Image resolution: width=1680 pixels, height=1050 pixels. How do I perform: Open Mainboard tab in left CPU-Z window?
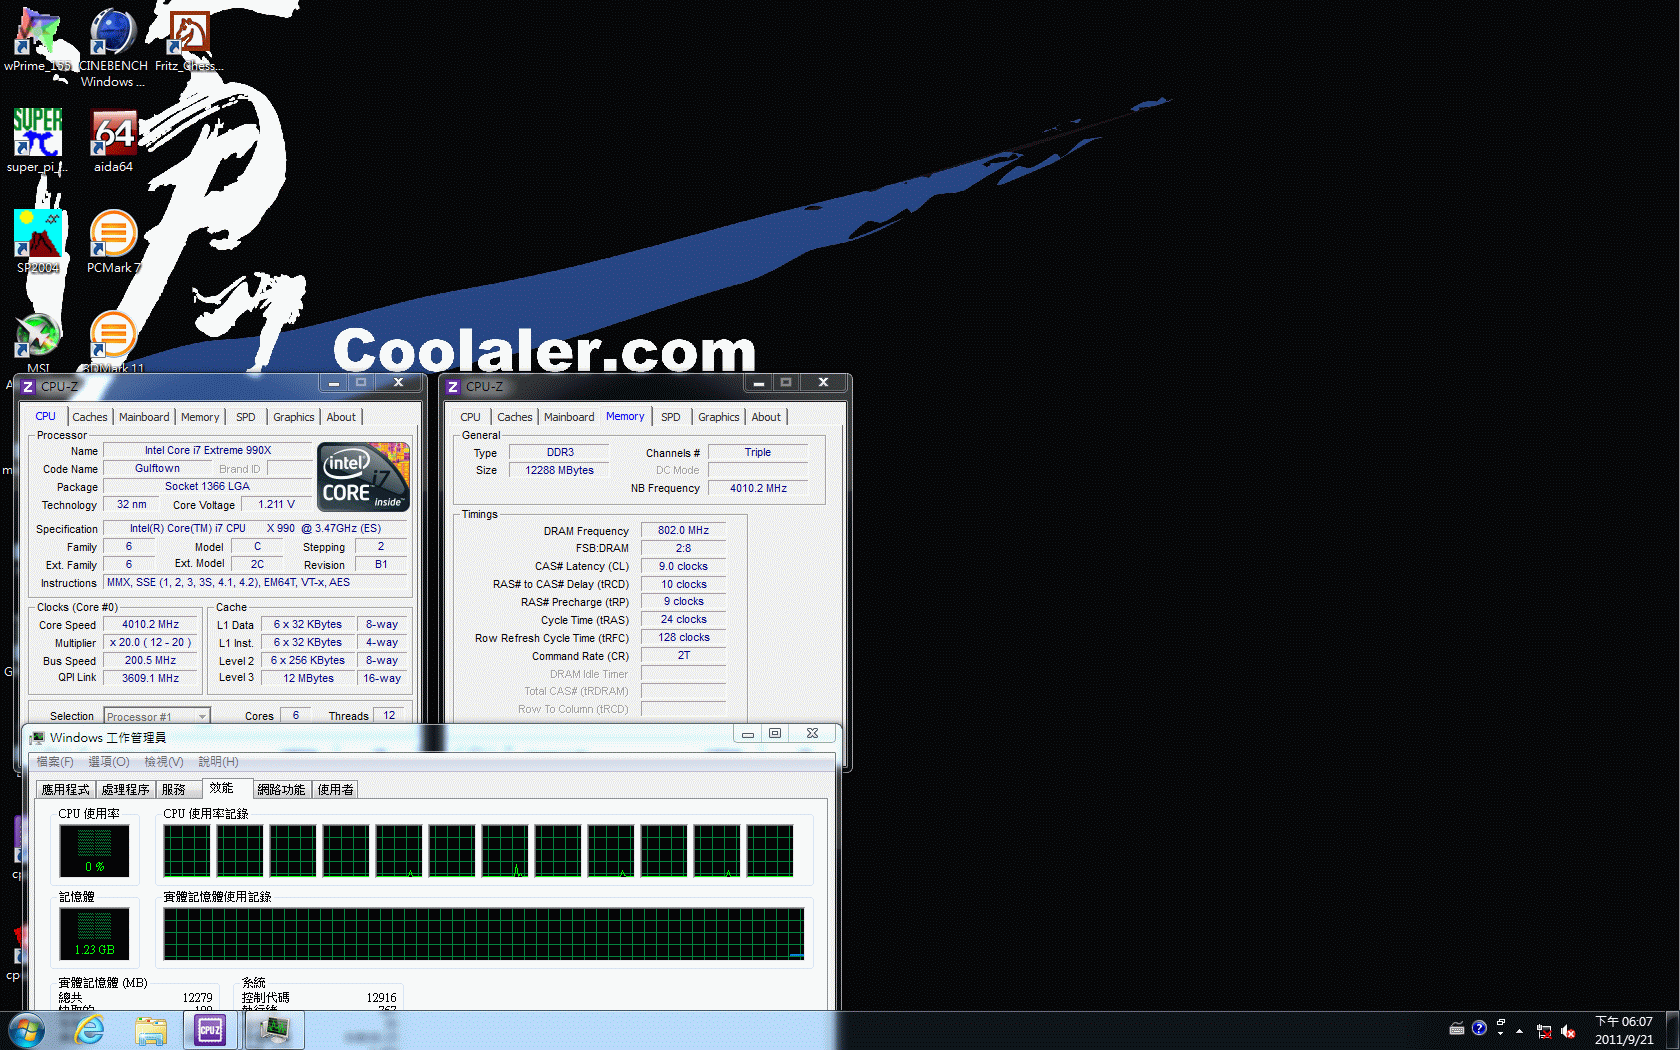(x=144, y=417)
